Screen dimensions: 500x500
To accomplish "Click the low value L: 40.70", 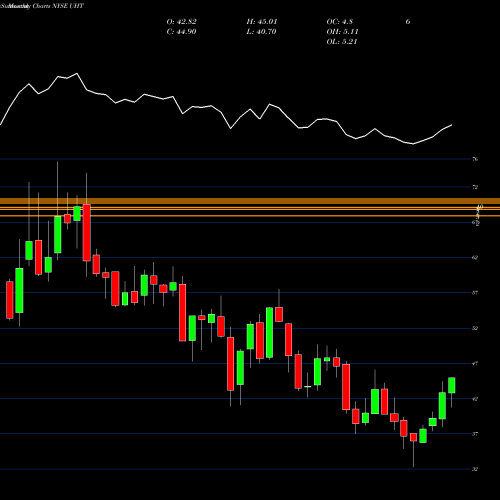I will point(262,32).
